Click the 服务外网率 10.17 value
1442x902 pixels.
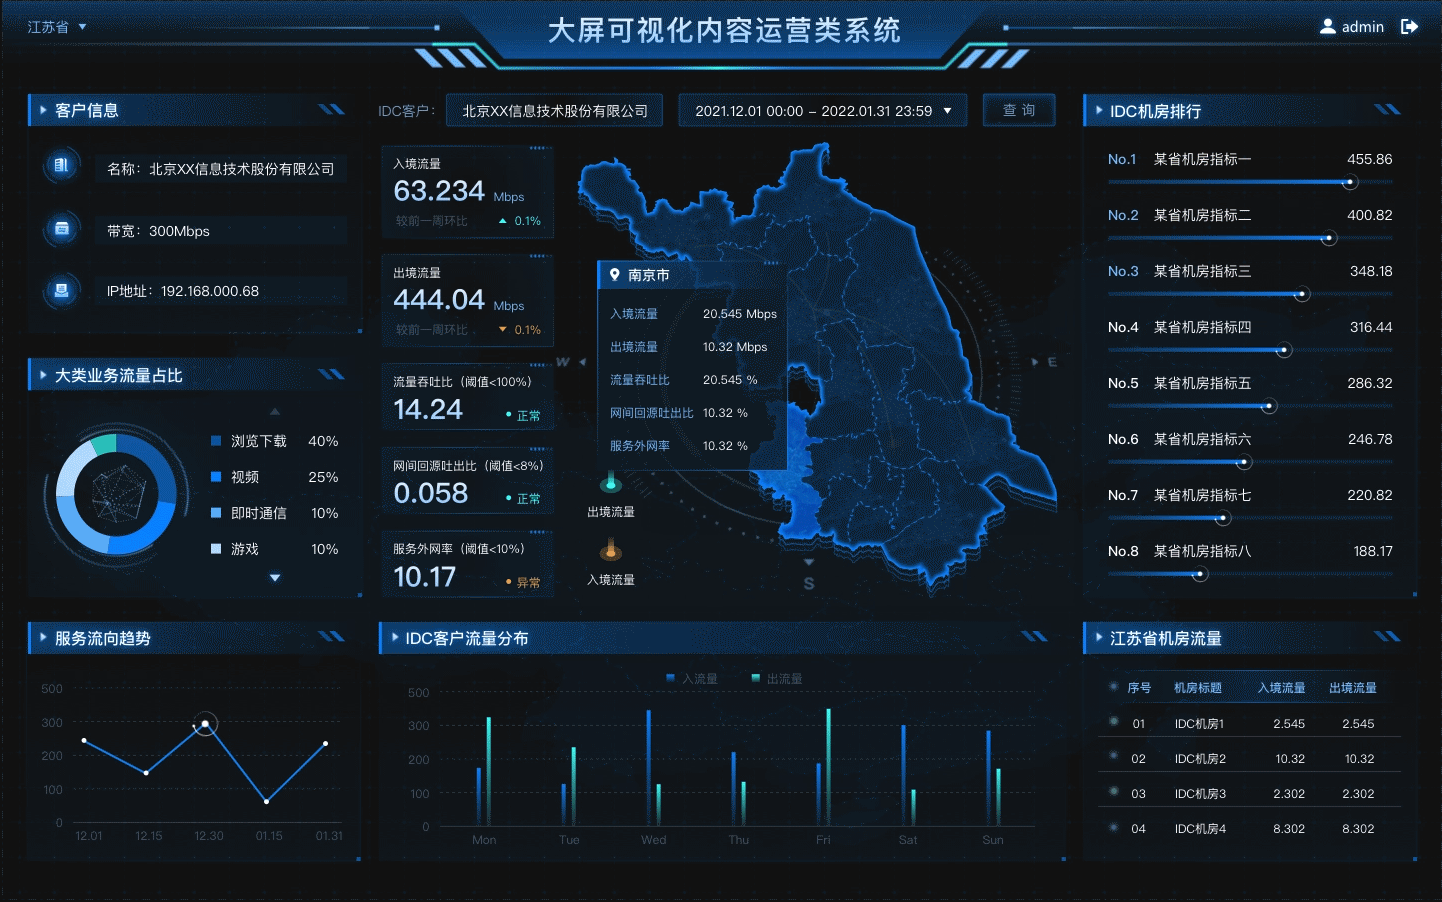tap(425, 577)
